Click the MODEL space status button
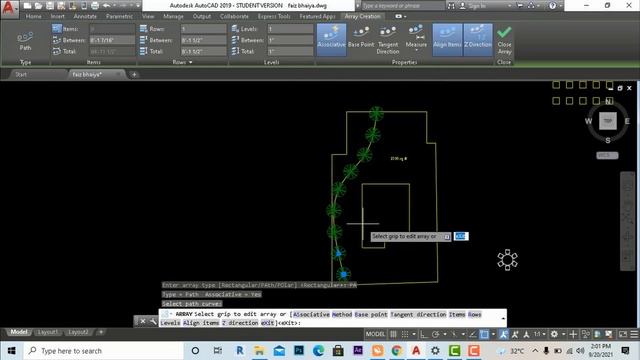640x360 pixels. 375,334
